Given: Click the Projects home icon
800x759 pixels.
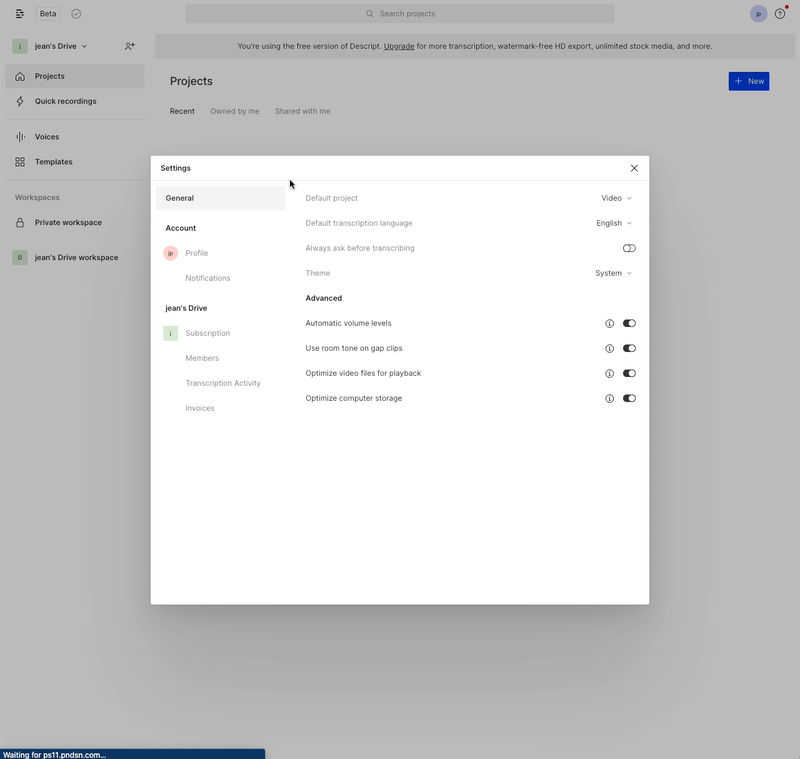Looking at the screenshot, I should 20,76.
